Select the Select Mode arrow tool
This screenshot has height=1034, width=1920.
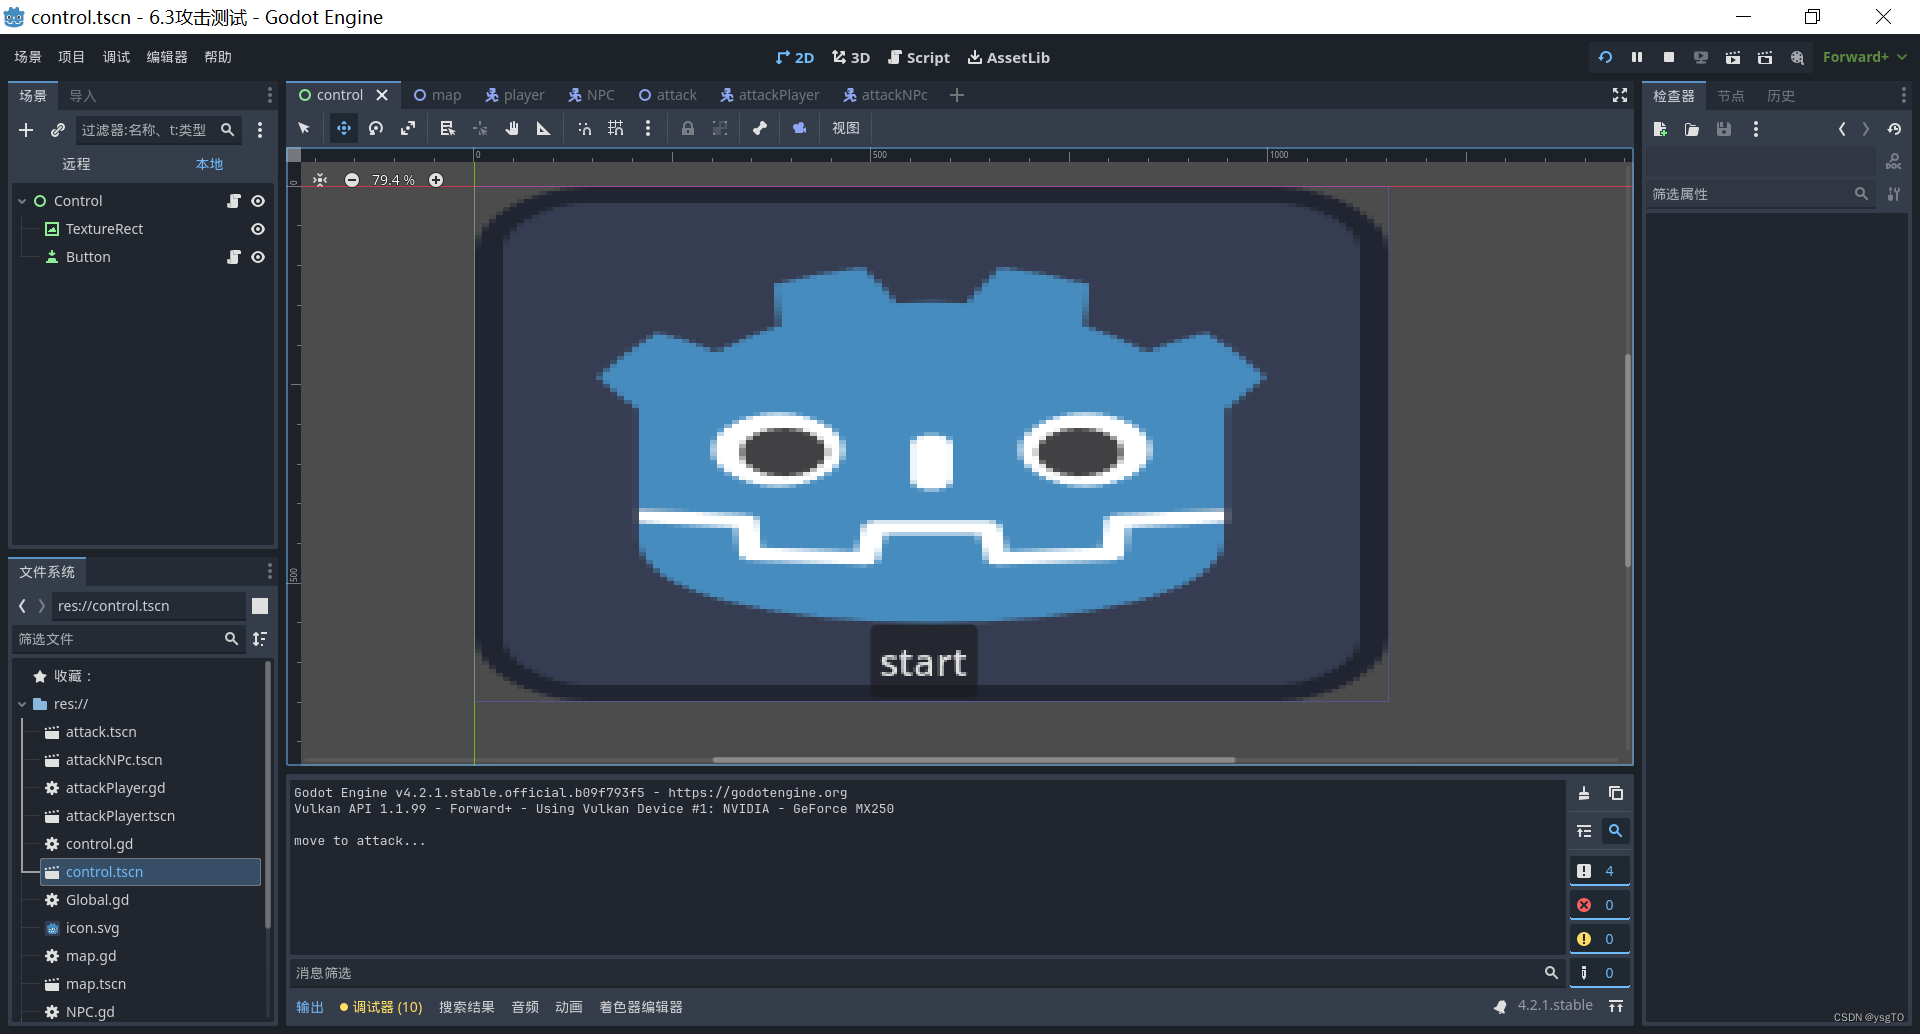pyautogui.click(x=304, y=128)
